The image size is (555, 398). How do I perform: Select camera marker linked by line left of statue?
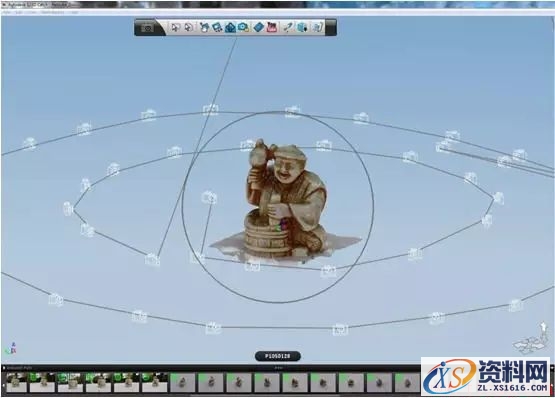[209, 198]
